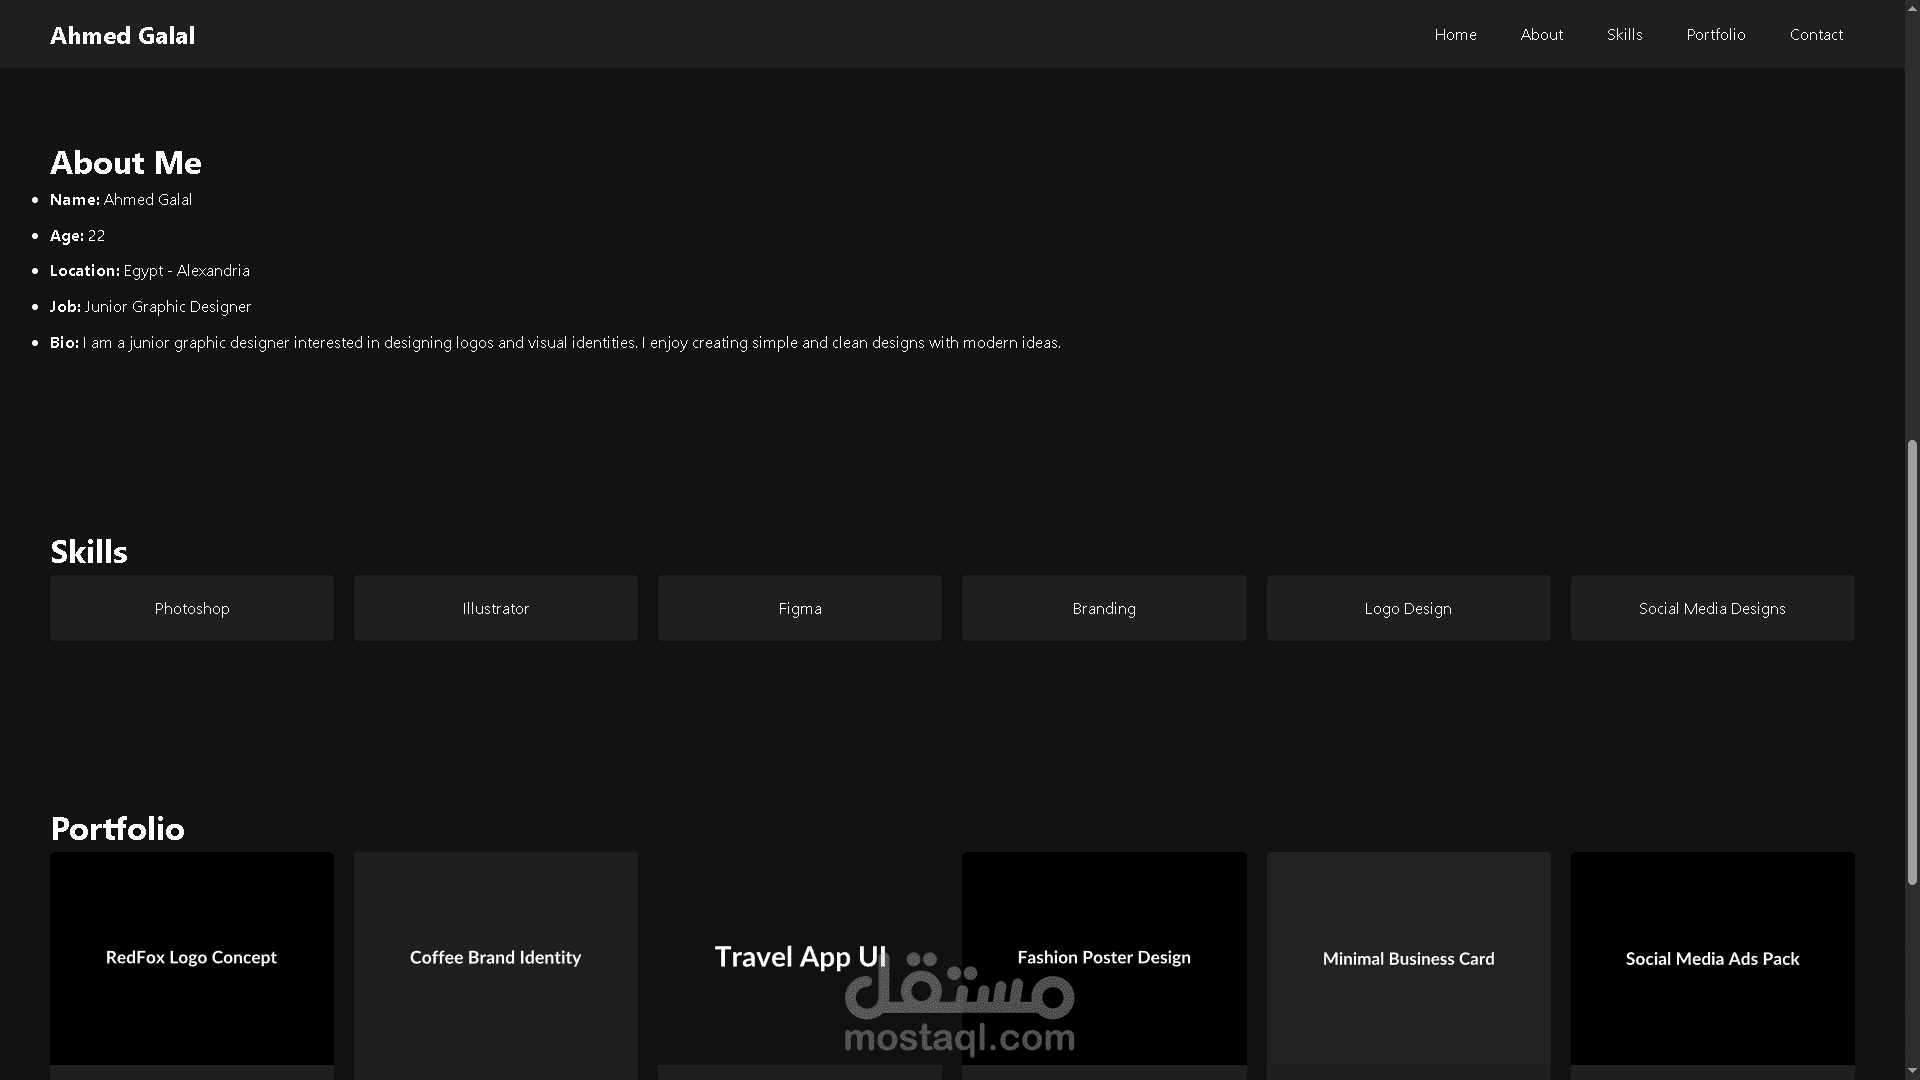View the Travel App UI project
This screenshot has height=1080, width=1920.
[x=799, y=957]
